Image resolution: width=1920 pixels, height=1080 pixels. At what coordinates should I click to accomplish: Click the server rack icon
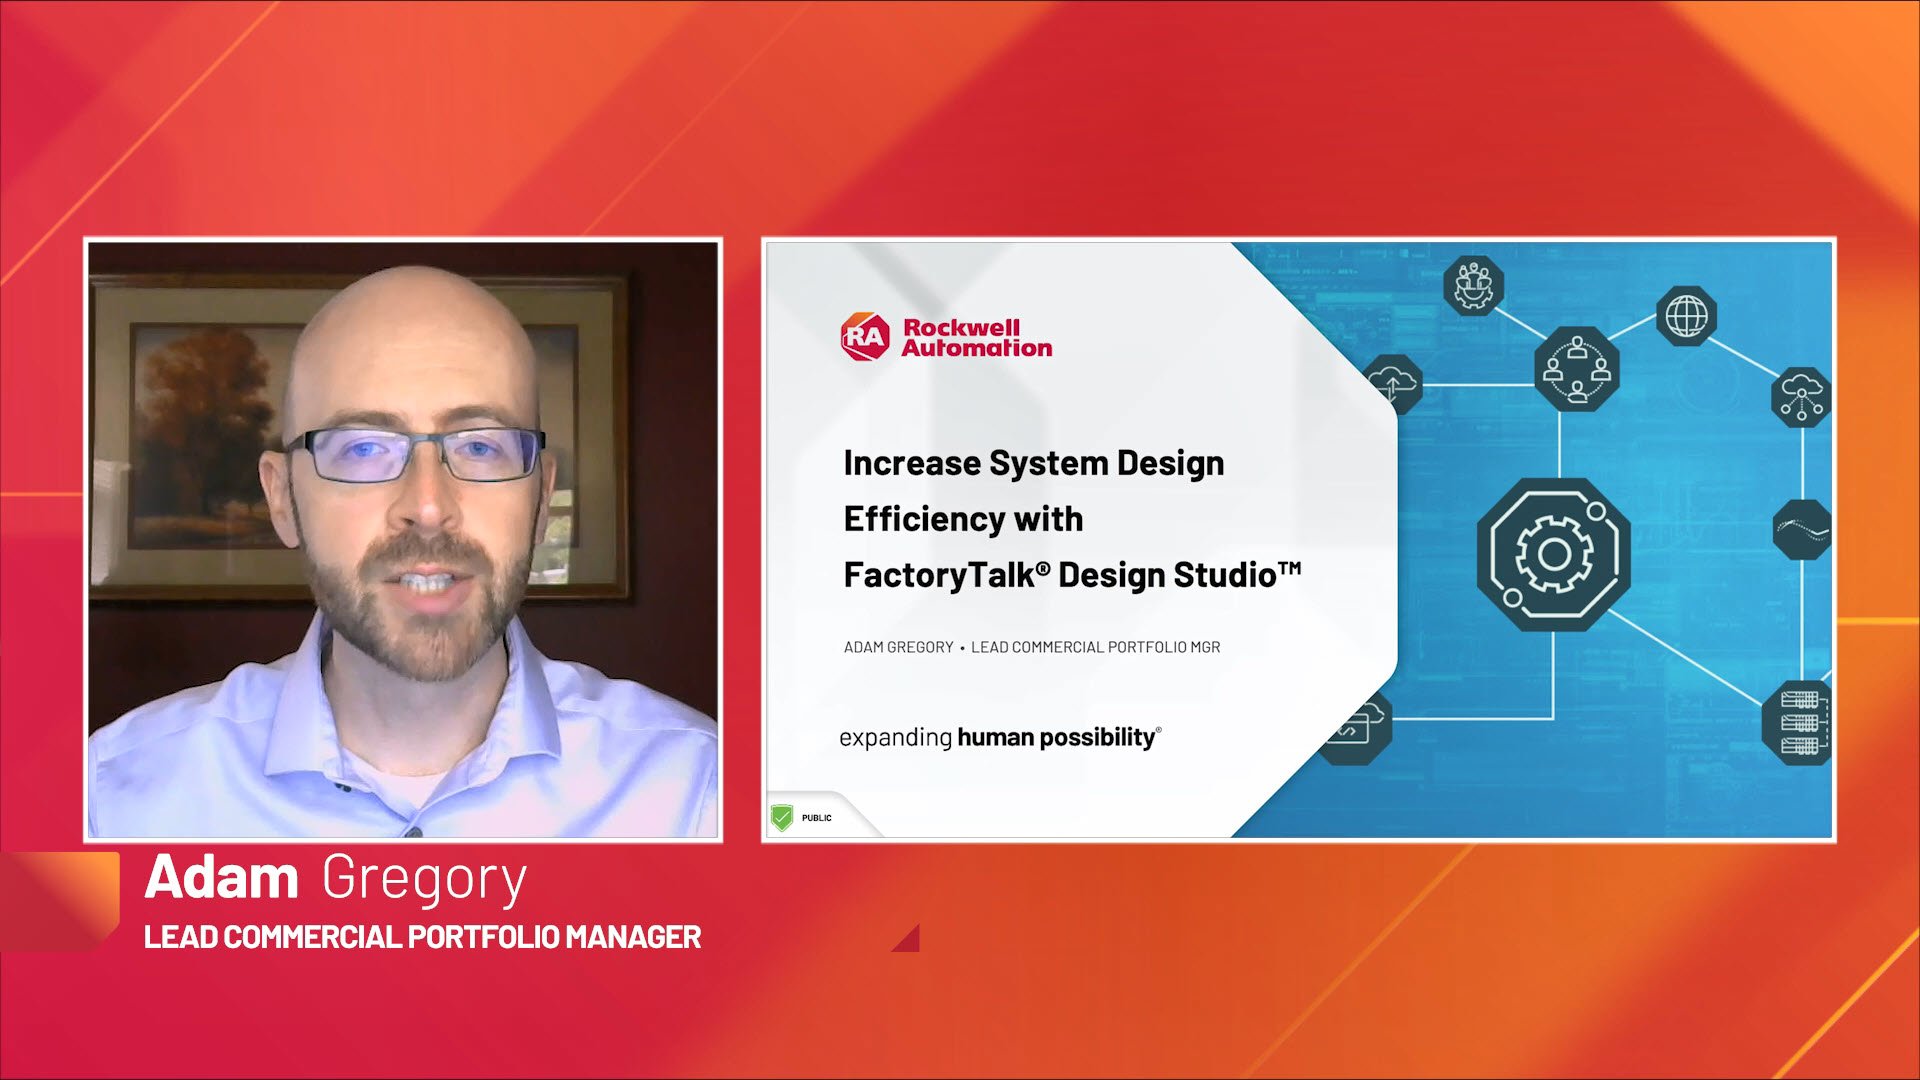[x=1797, y=723]
